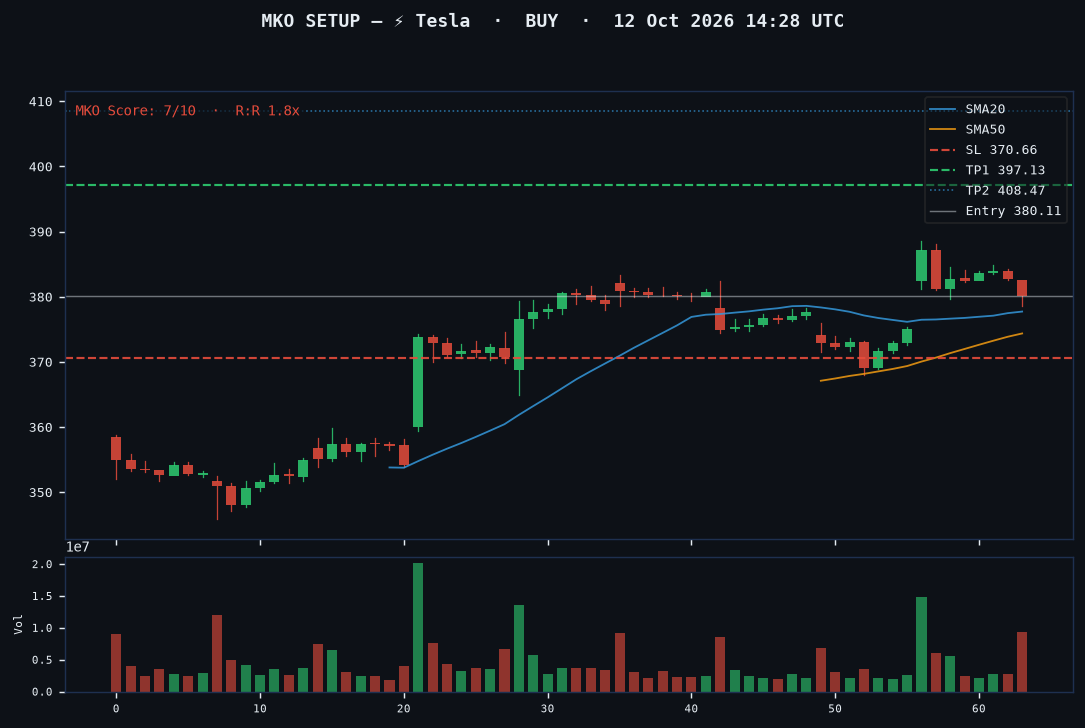Screen dimensions: 1085x728
Task: Click the x-axis tick label 20
Action: [x=403, y=709]
